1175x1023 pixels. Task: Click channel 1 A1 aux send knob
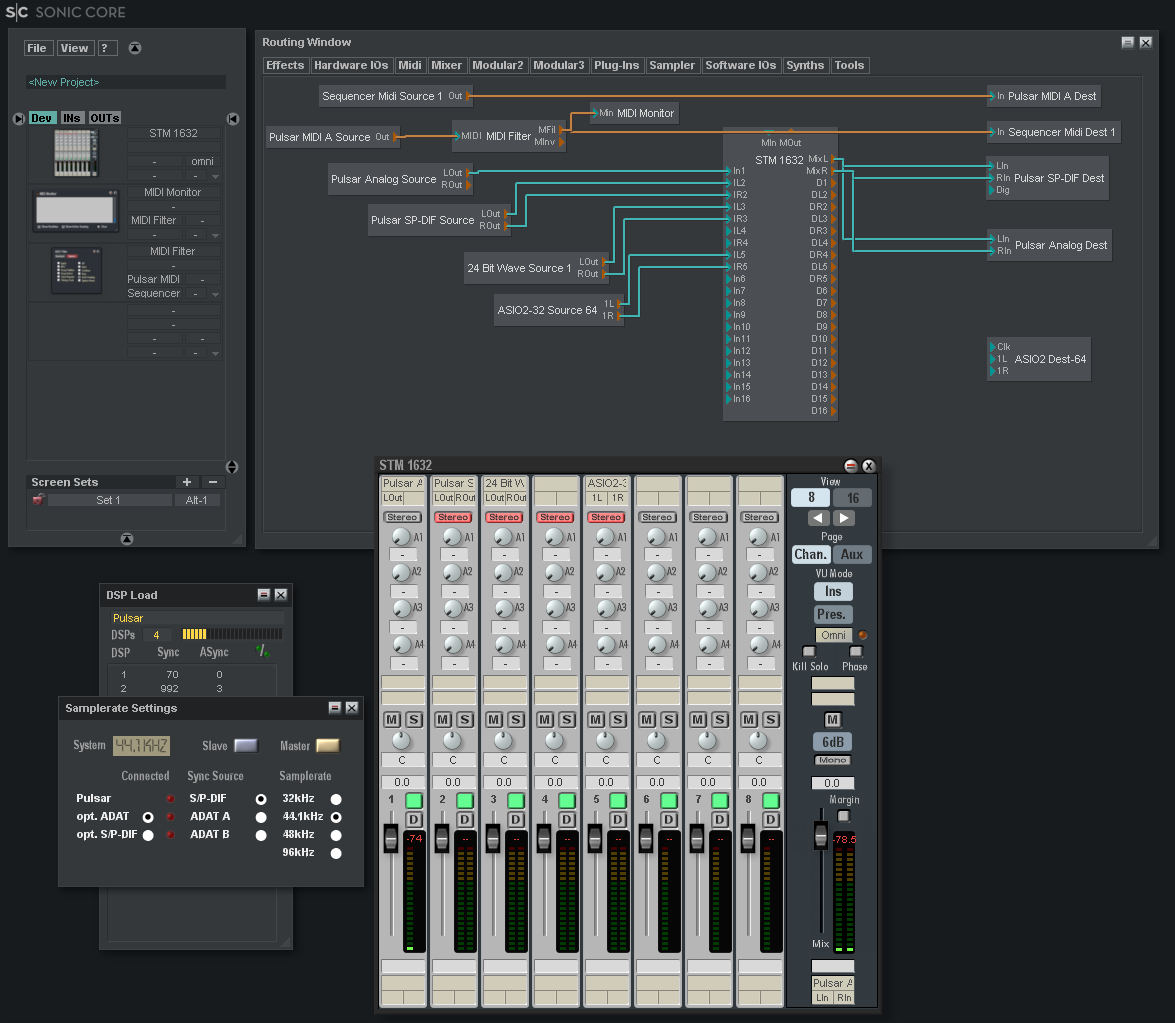pyautogui.click(x=402, y=537)
